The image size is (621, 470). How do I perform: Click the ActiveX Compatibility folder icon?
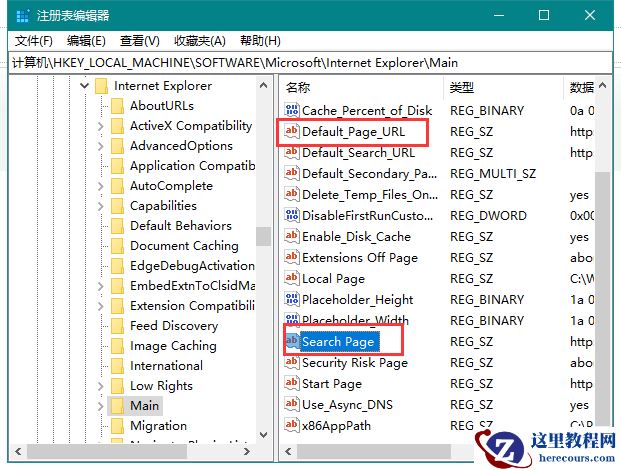(118, 126)
